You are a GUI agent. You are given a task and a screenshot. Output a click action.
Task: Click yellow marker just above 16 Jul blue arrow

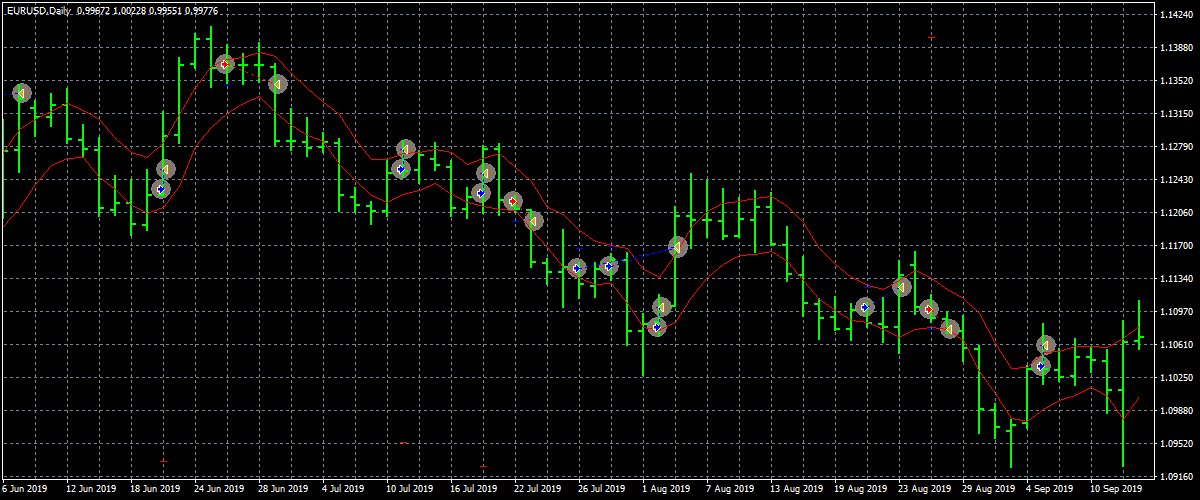point(486,173)
